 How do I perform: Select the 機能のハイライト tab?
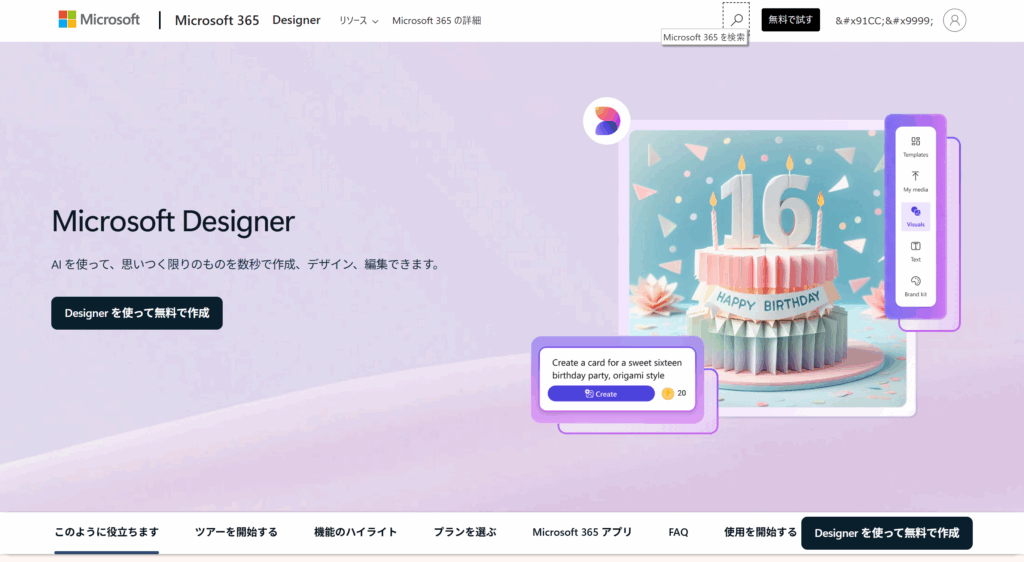click(355, 533)
